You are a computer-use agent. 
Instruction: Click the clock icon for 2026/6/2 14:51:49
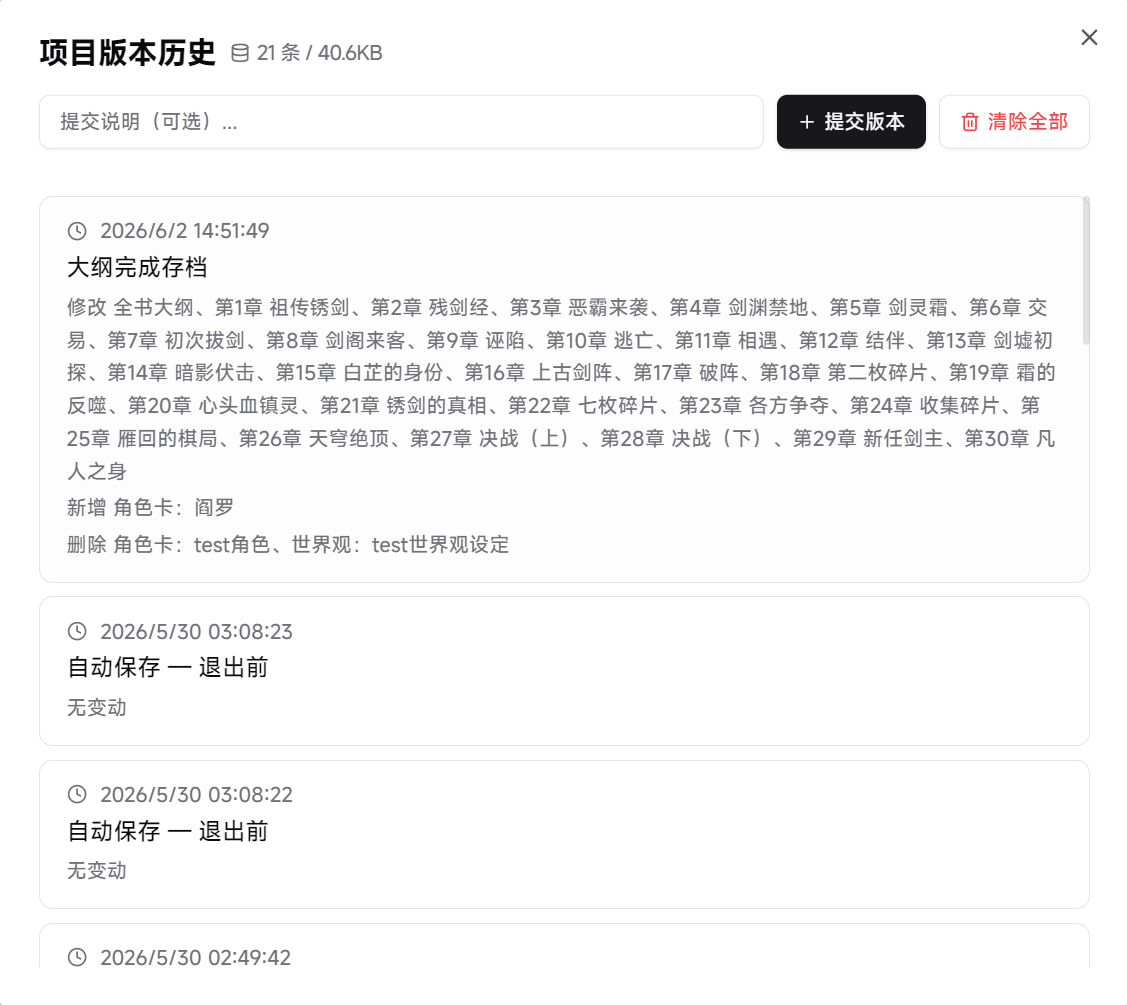(x=77, y=231)
